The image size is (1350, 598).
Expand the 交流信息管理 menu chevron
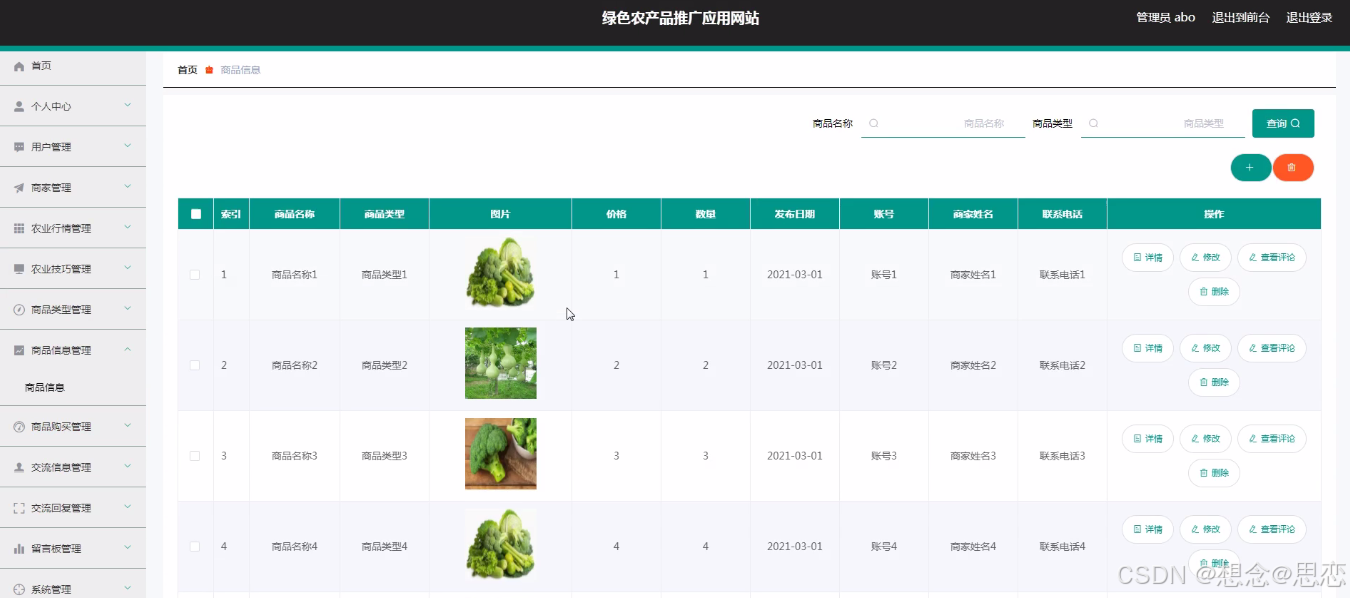128,466
